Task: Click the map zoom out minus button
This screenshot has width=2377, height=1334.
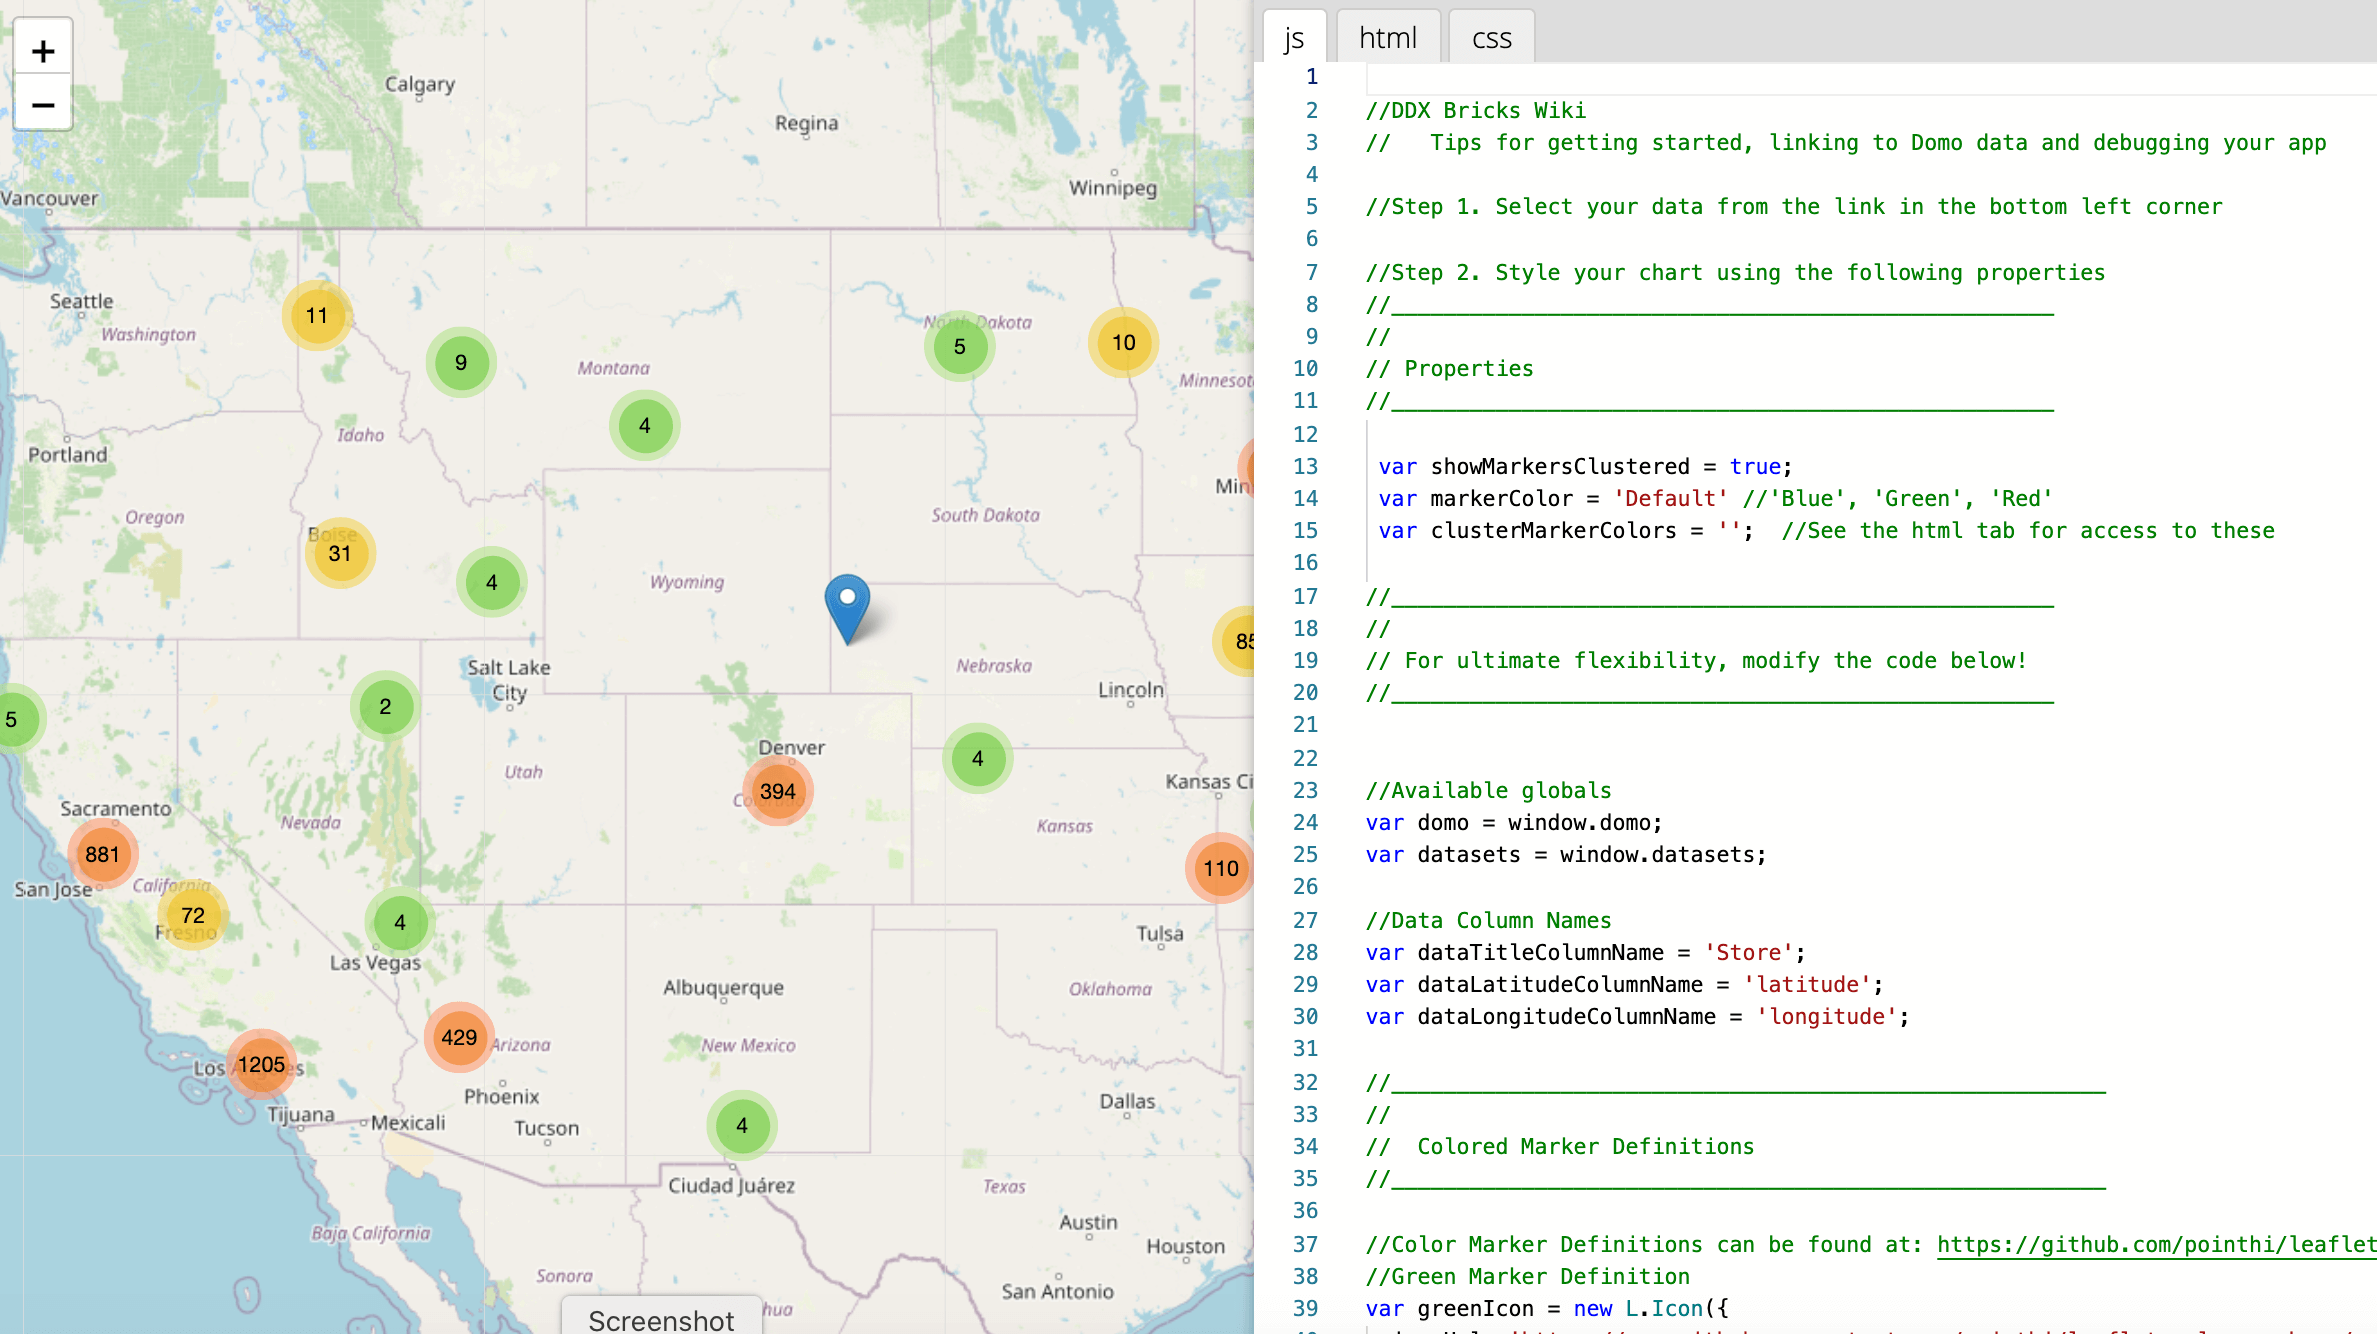Action: 43,104
